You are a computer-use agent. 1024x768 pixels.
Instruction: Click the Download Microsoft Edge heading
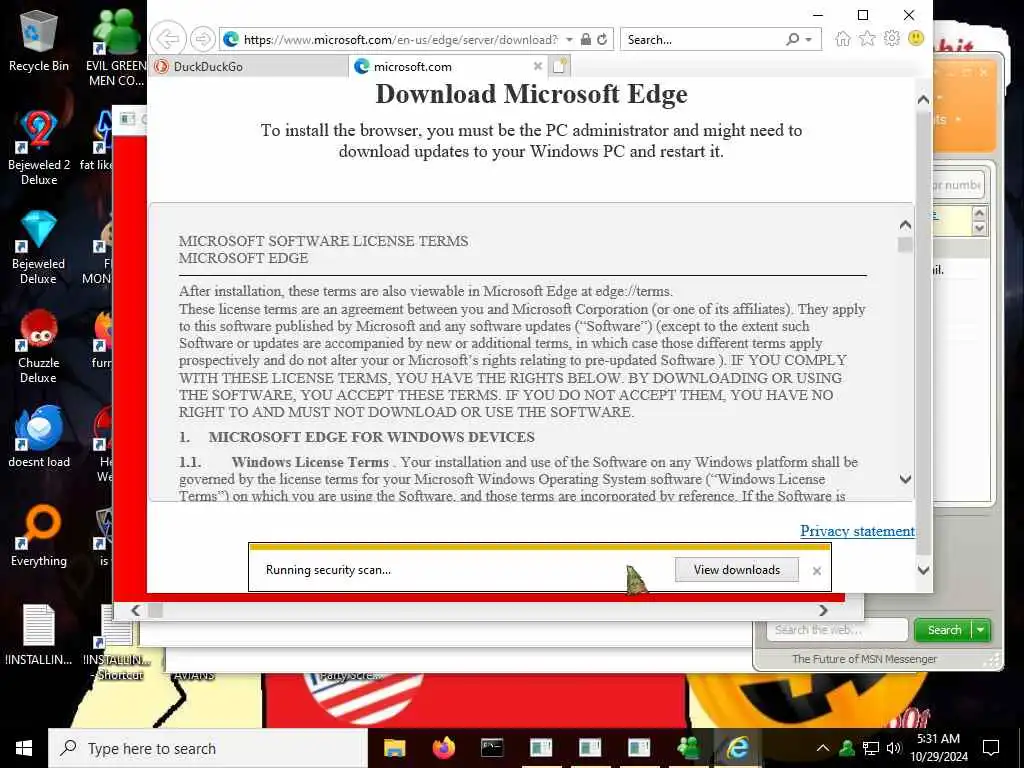pos(531,94)
